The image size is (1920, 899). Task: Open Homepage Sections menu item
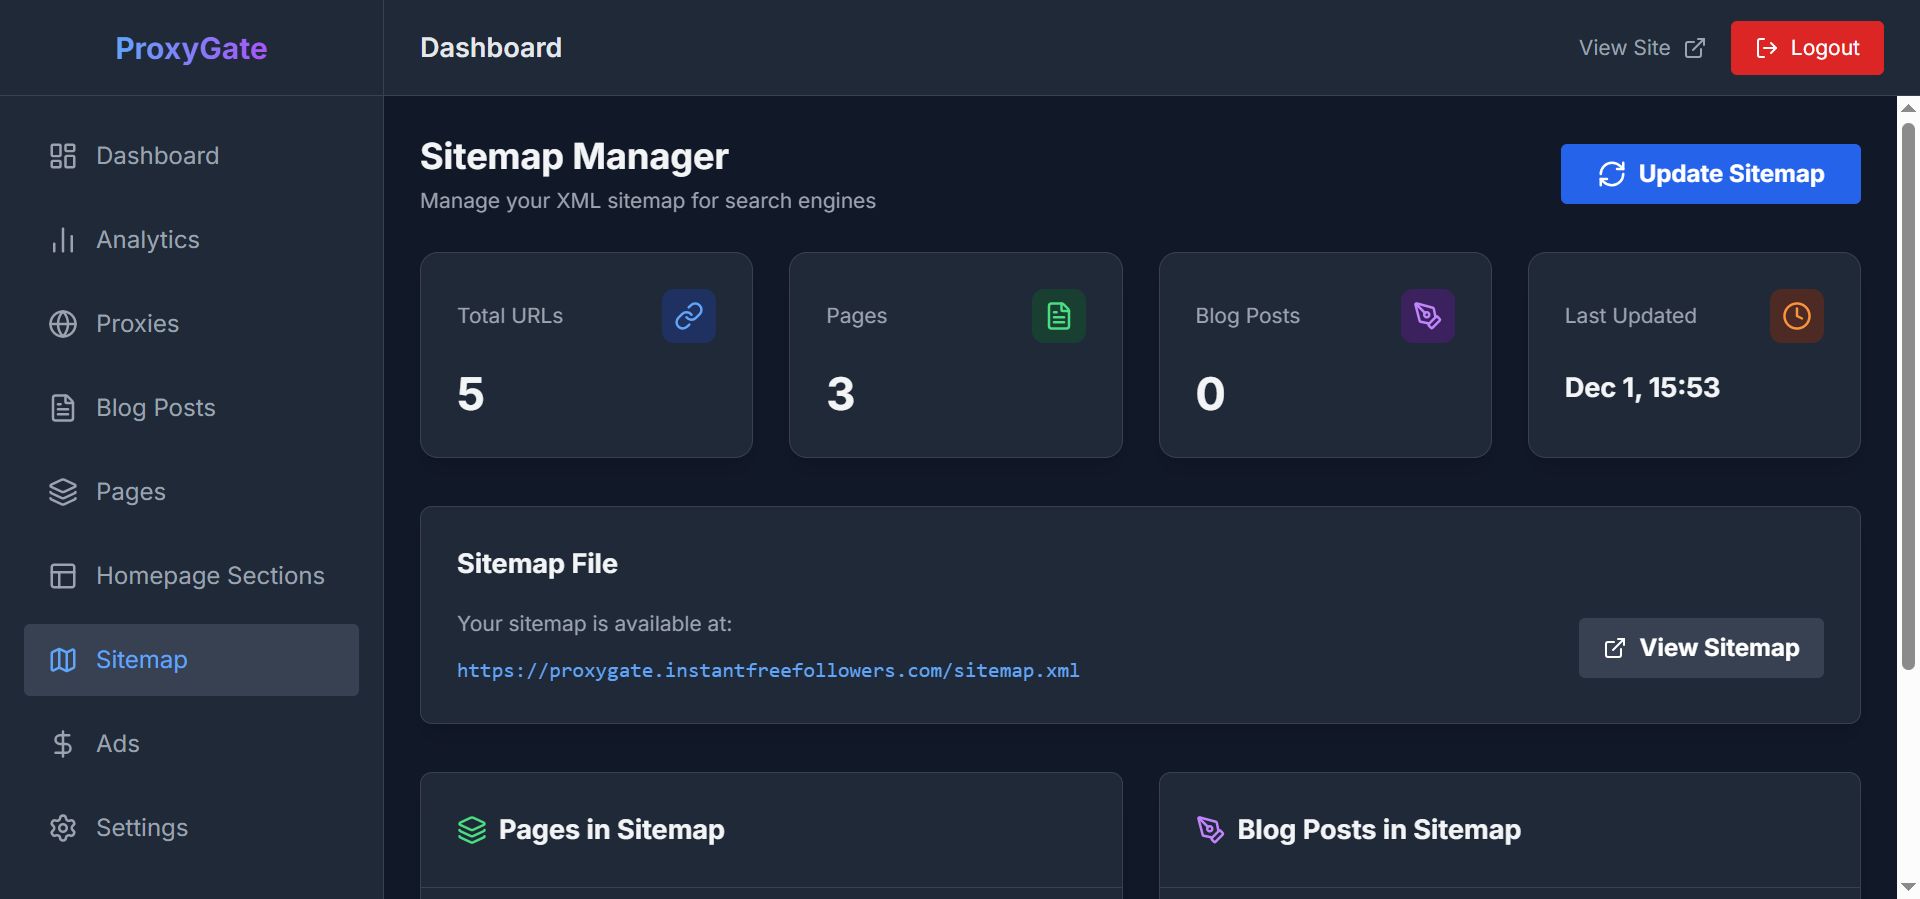pyautogui.click(x=209, y=576)
